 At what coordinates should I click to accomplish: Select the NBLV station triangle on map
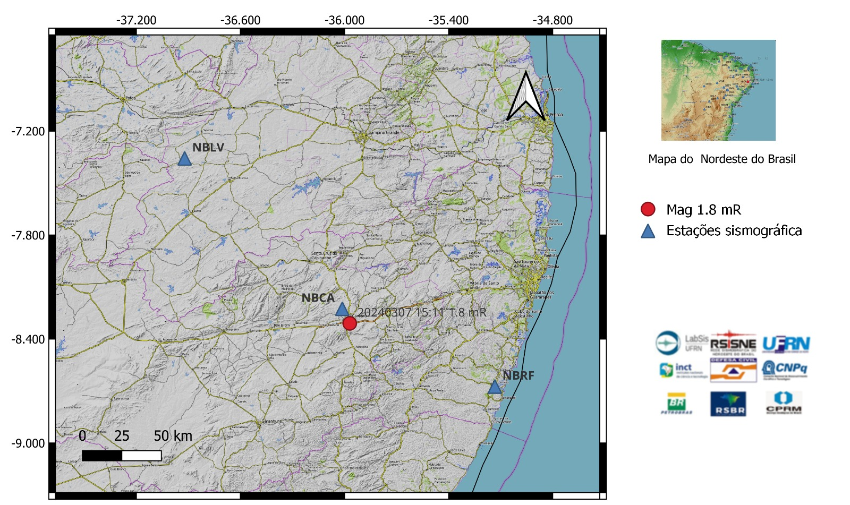(x=184, y=158)
